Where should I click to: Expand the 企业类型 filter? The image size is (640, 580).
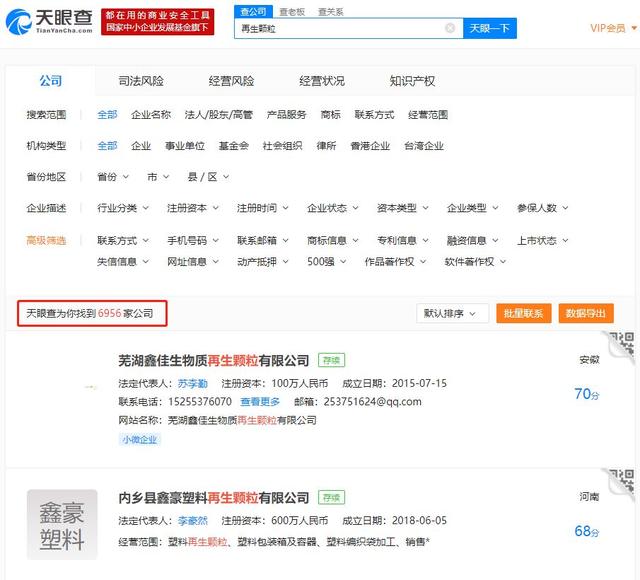(x=473, y=208)
